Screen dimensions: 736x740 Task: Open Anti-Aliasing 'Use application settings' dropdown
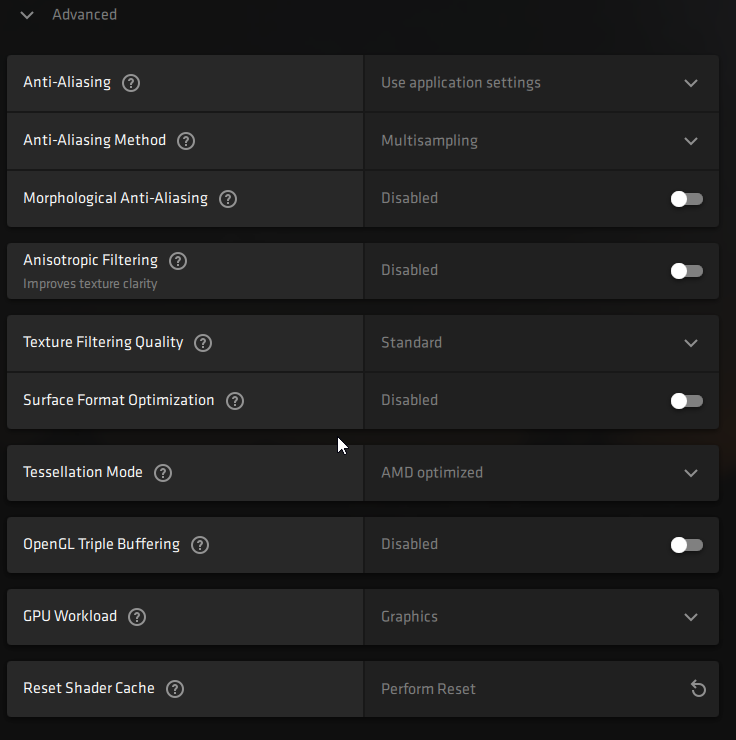pyautogui.click(x=540, y=83)
